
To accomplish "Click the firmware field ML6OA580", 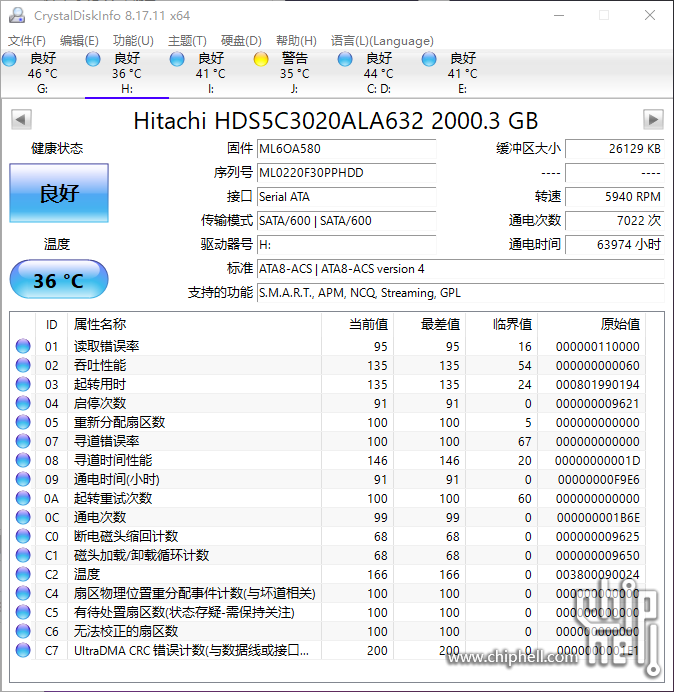I will point(347,149).
